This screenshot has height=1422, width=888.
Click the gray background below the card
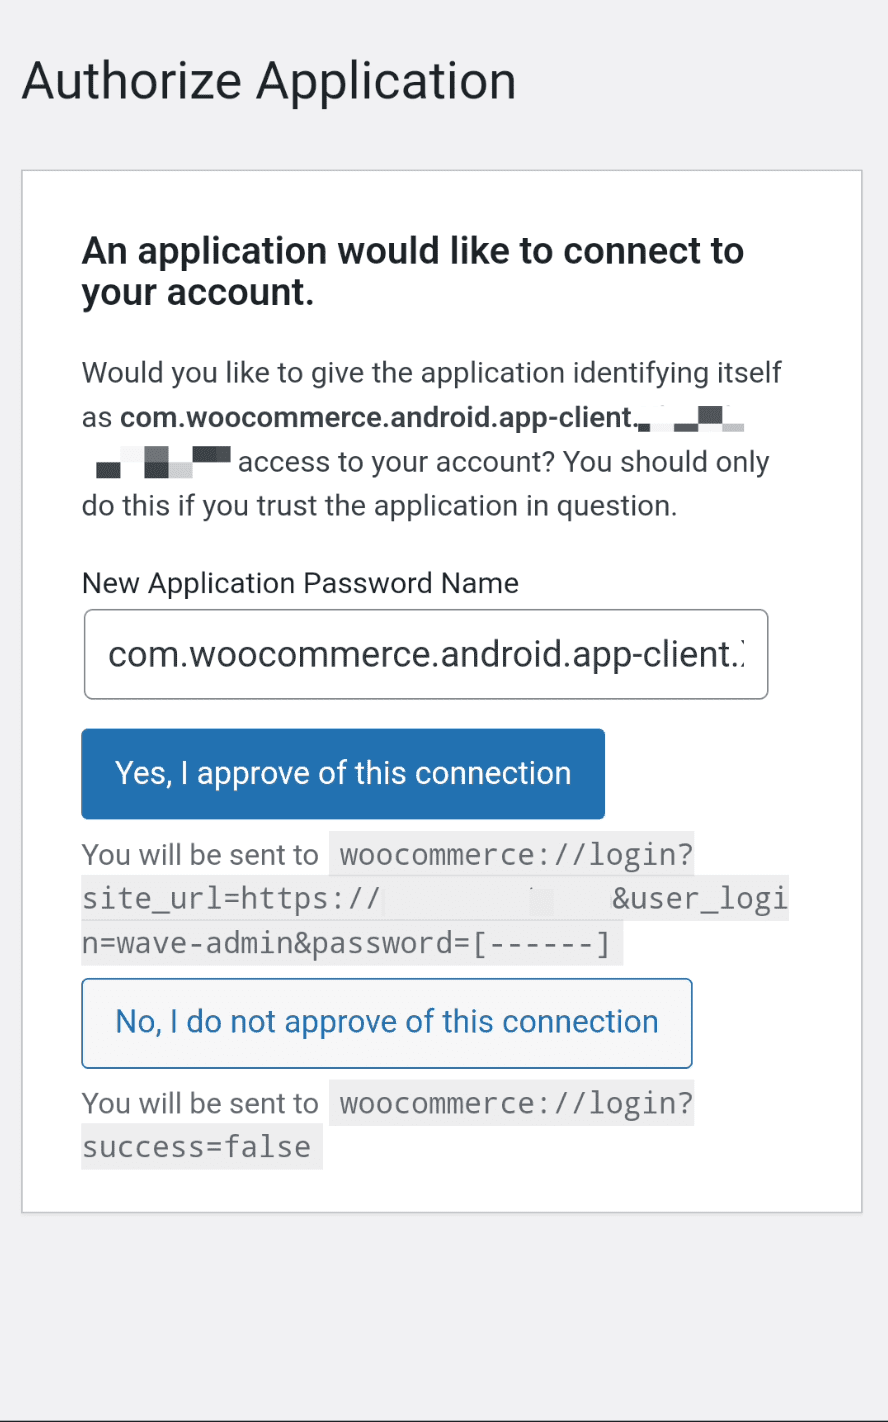[x=444, y=1310]
